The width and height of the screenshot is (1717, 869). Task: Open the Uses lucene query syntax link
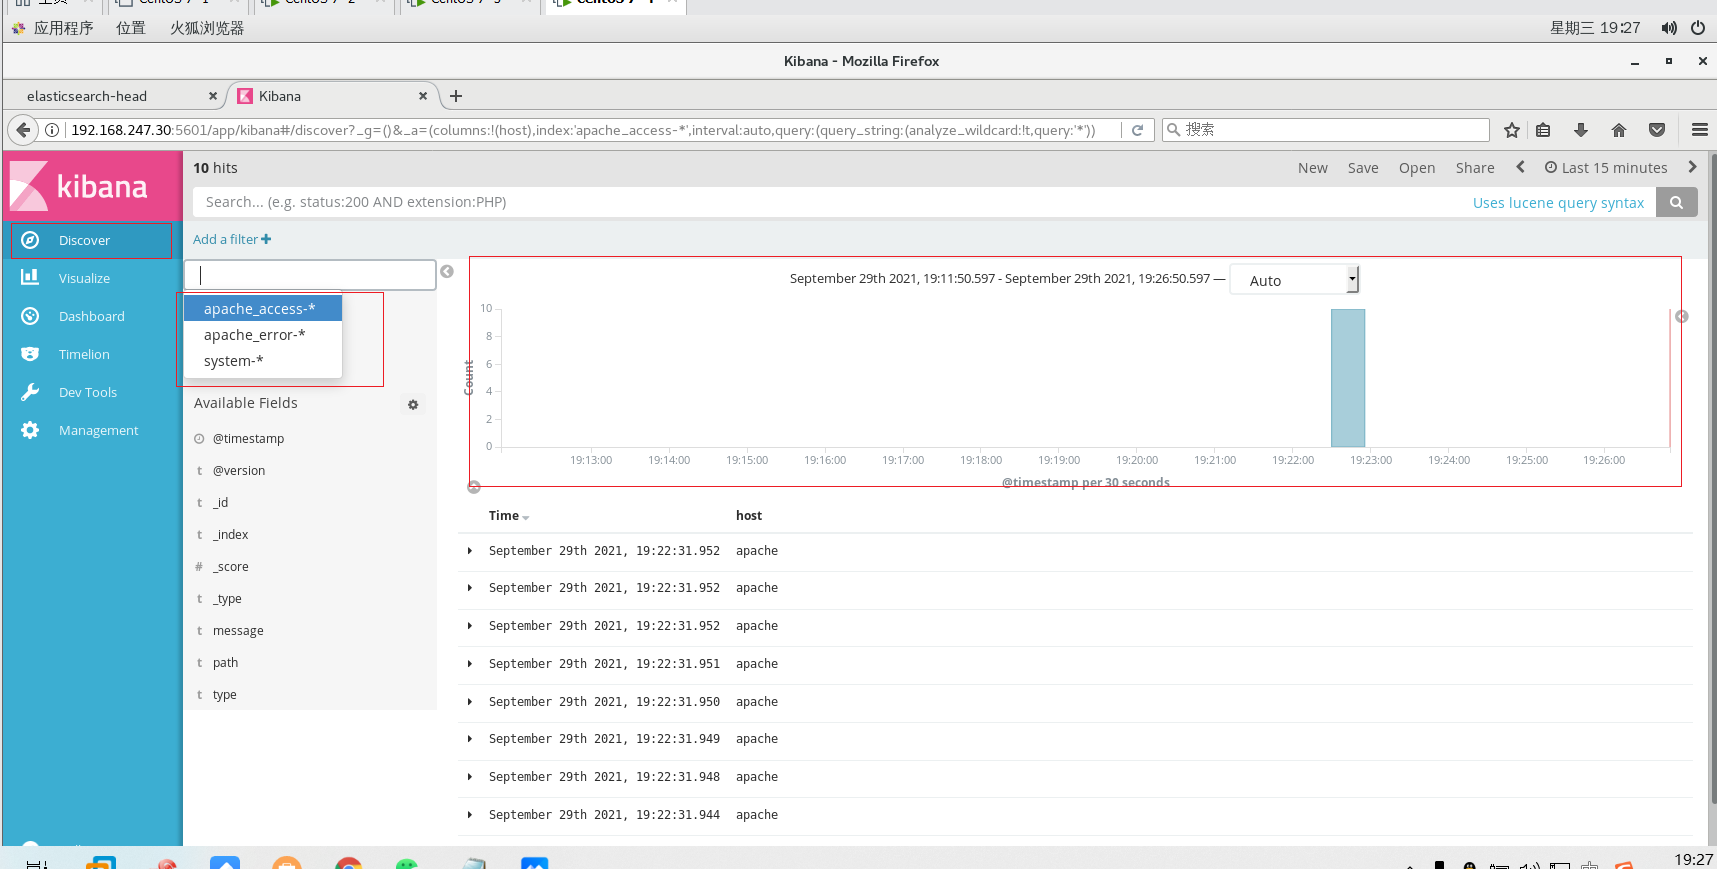(x=1558, y=203)
